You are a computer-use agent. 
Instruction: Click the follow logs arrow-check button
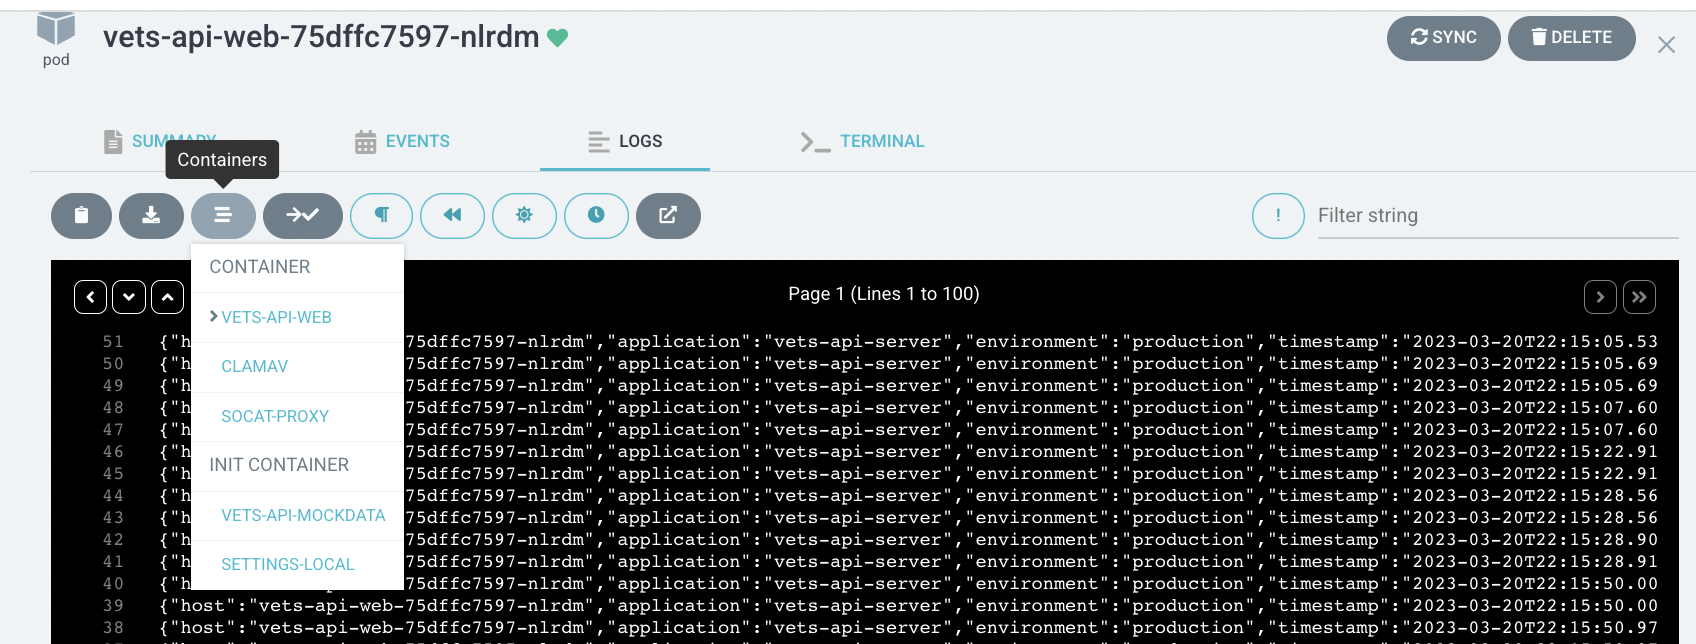click(x=302, y=216)
